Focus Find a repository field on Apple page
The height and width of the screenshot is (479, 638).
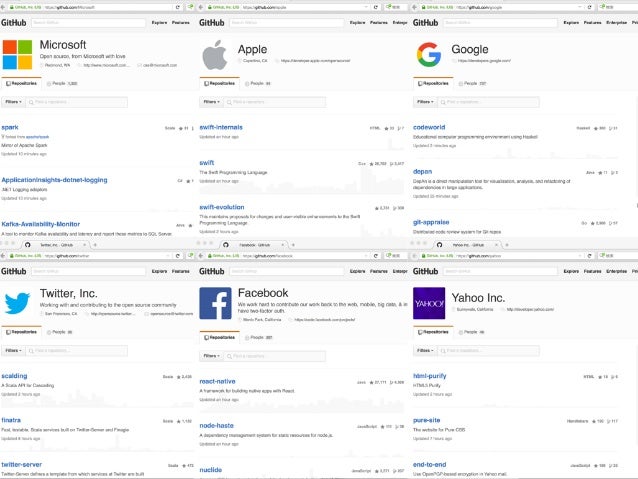[275, 102]
